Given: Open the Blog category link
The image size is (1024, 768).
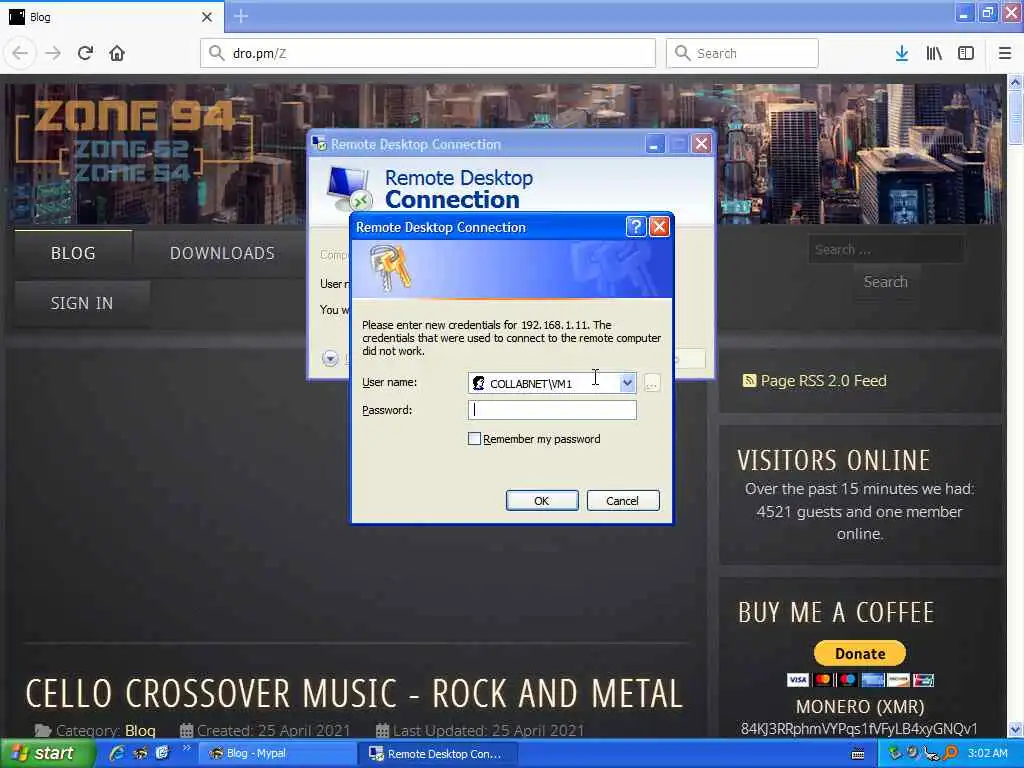Looking at the screenshot, I should click(x=140, y=731).
